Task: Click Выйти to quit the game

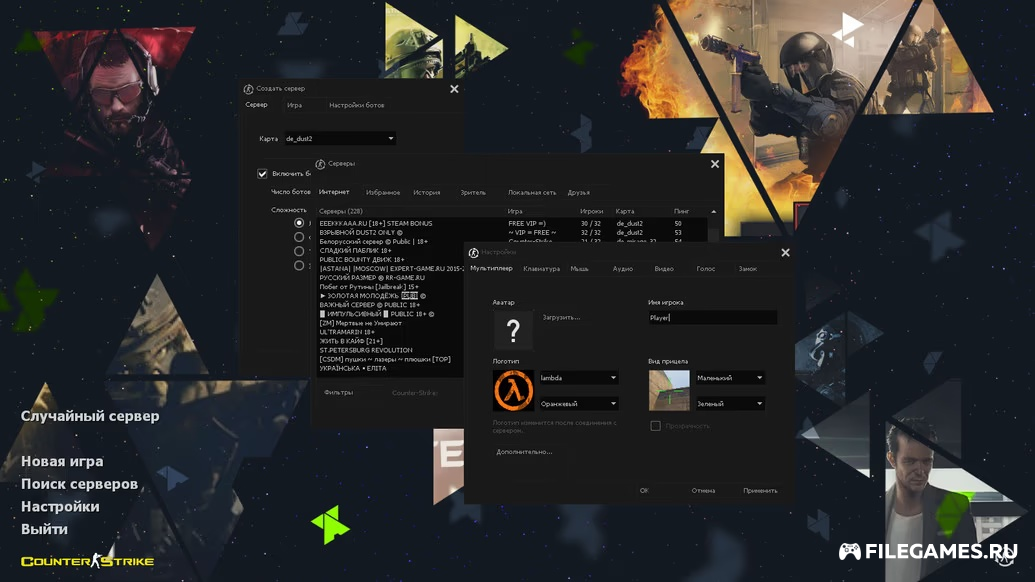Action: pyautogui.click(x=44, y=529)
